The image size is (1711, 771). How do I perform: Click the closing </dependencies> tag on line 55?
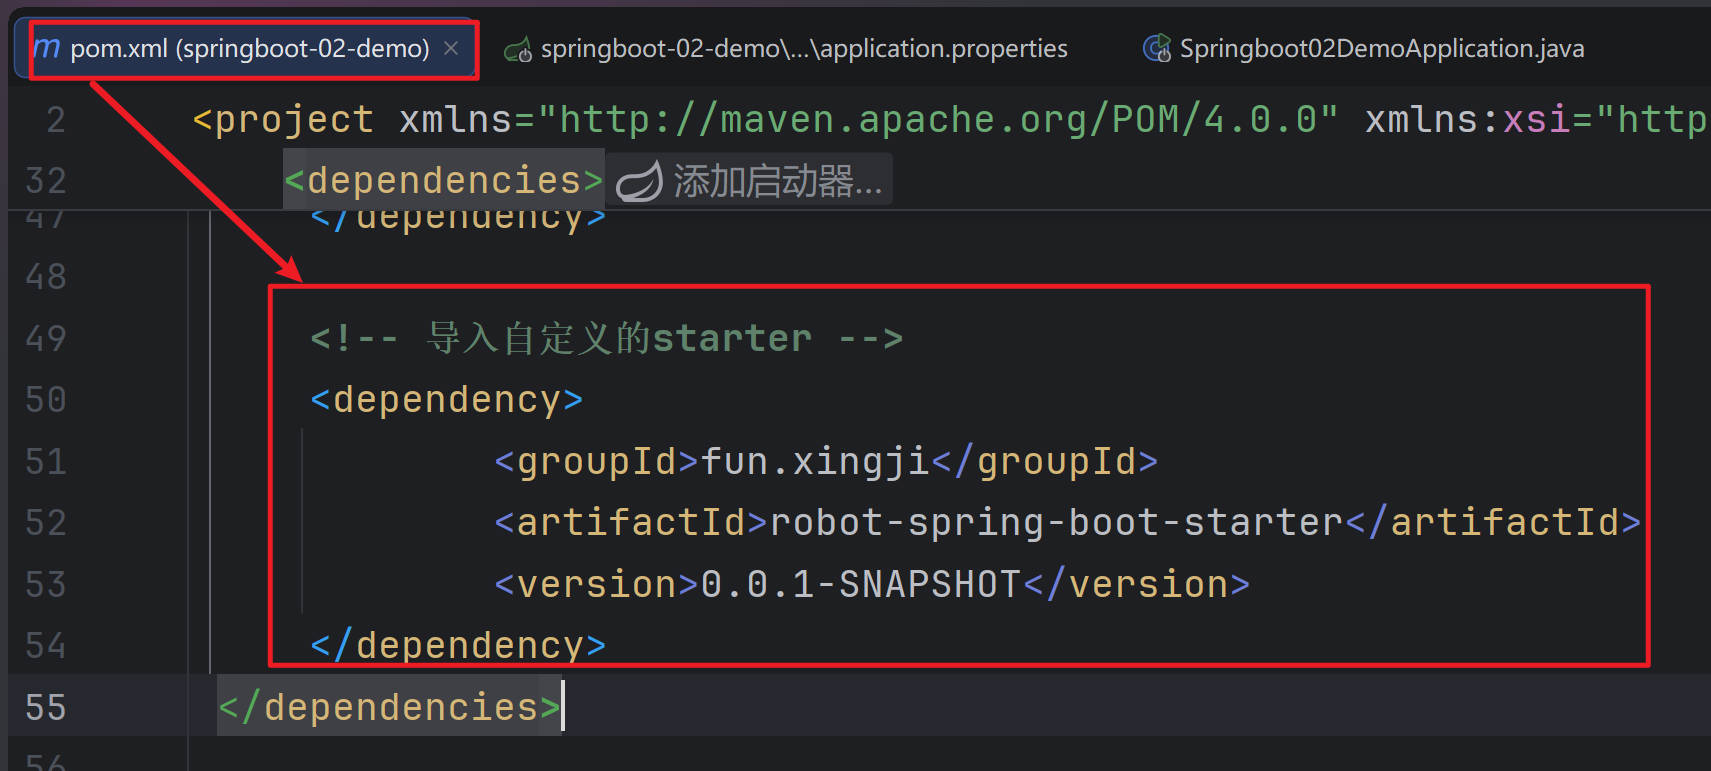[x=390, y=708]
